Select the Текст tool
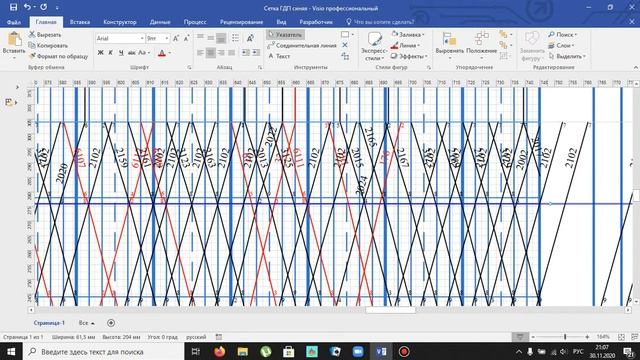The image size is (640, 360). [279, 56]
